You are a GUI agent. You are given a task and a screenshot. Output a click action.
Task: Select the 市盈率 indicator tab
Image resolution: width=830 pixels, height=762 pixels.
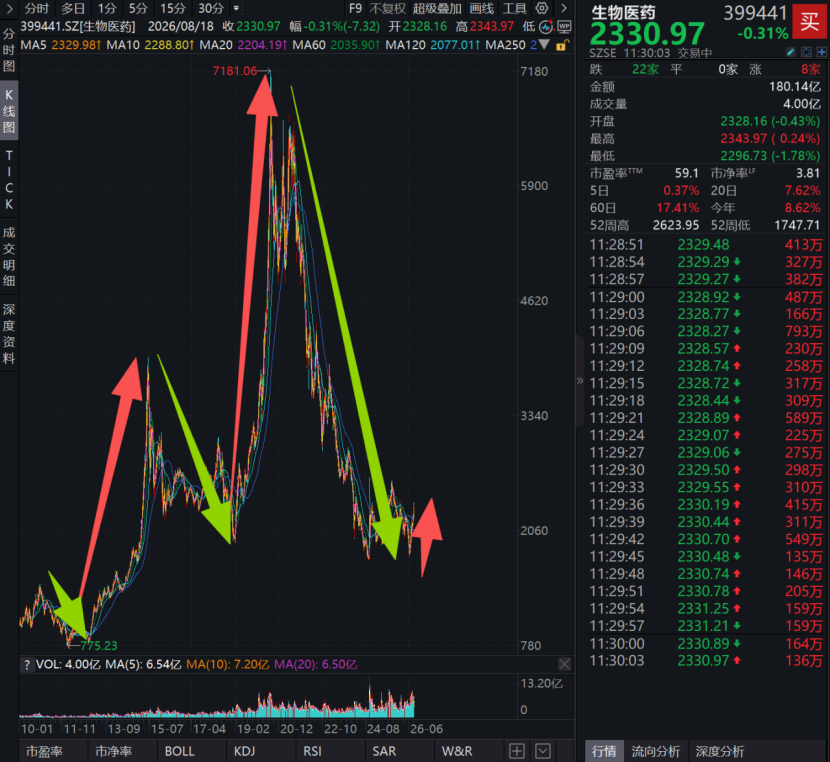[x=44, y=751]
